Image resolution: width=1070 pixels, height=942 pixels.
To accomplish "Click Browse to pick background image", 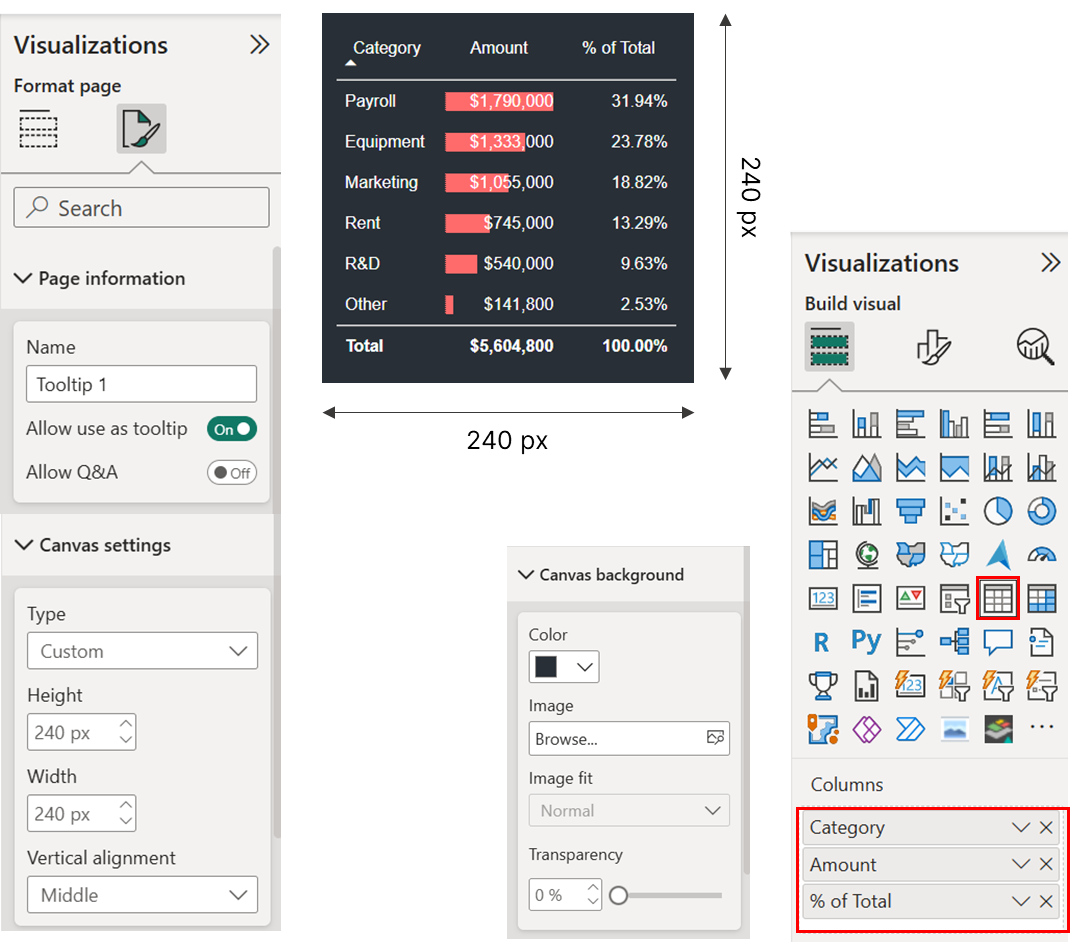I will pyautogui.click(x=628, y=739).
